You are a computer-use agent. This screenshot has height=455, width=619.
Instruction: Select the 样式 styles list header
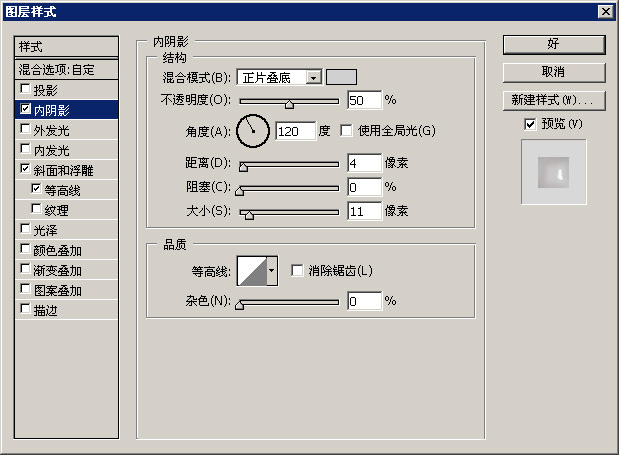(x=66, y=47)
